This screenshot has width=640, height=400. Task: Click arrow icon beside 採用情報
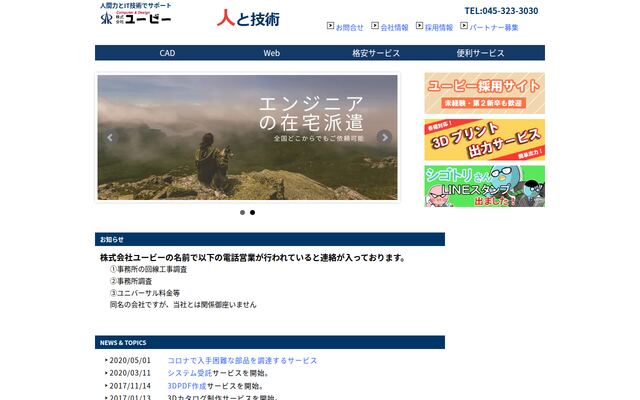pos(420,26)
